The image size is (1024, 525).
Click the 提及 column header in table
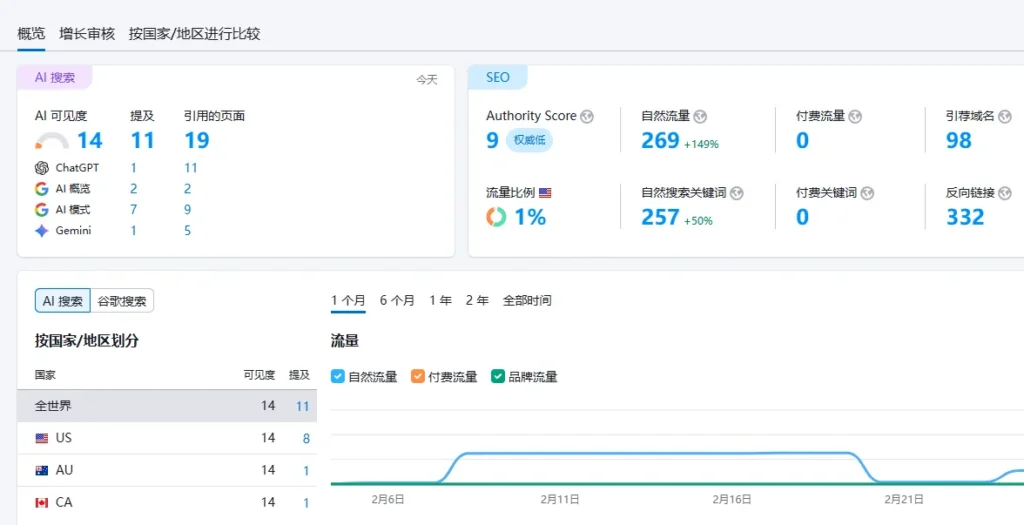pos(299,375)
